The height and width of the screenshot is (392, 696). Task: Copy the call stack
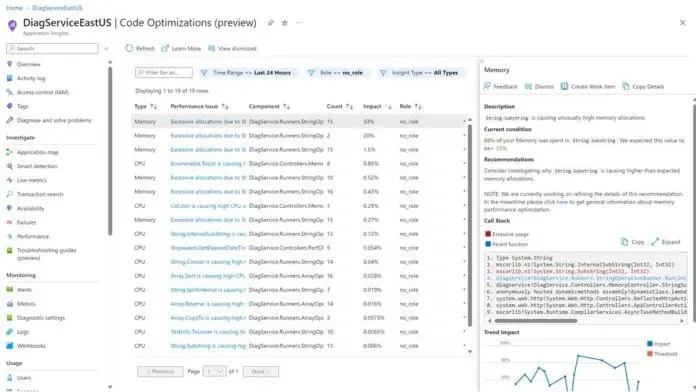(x=633, y=242)
